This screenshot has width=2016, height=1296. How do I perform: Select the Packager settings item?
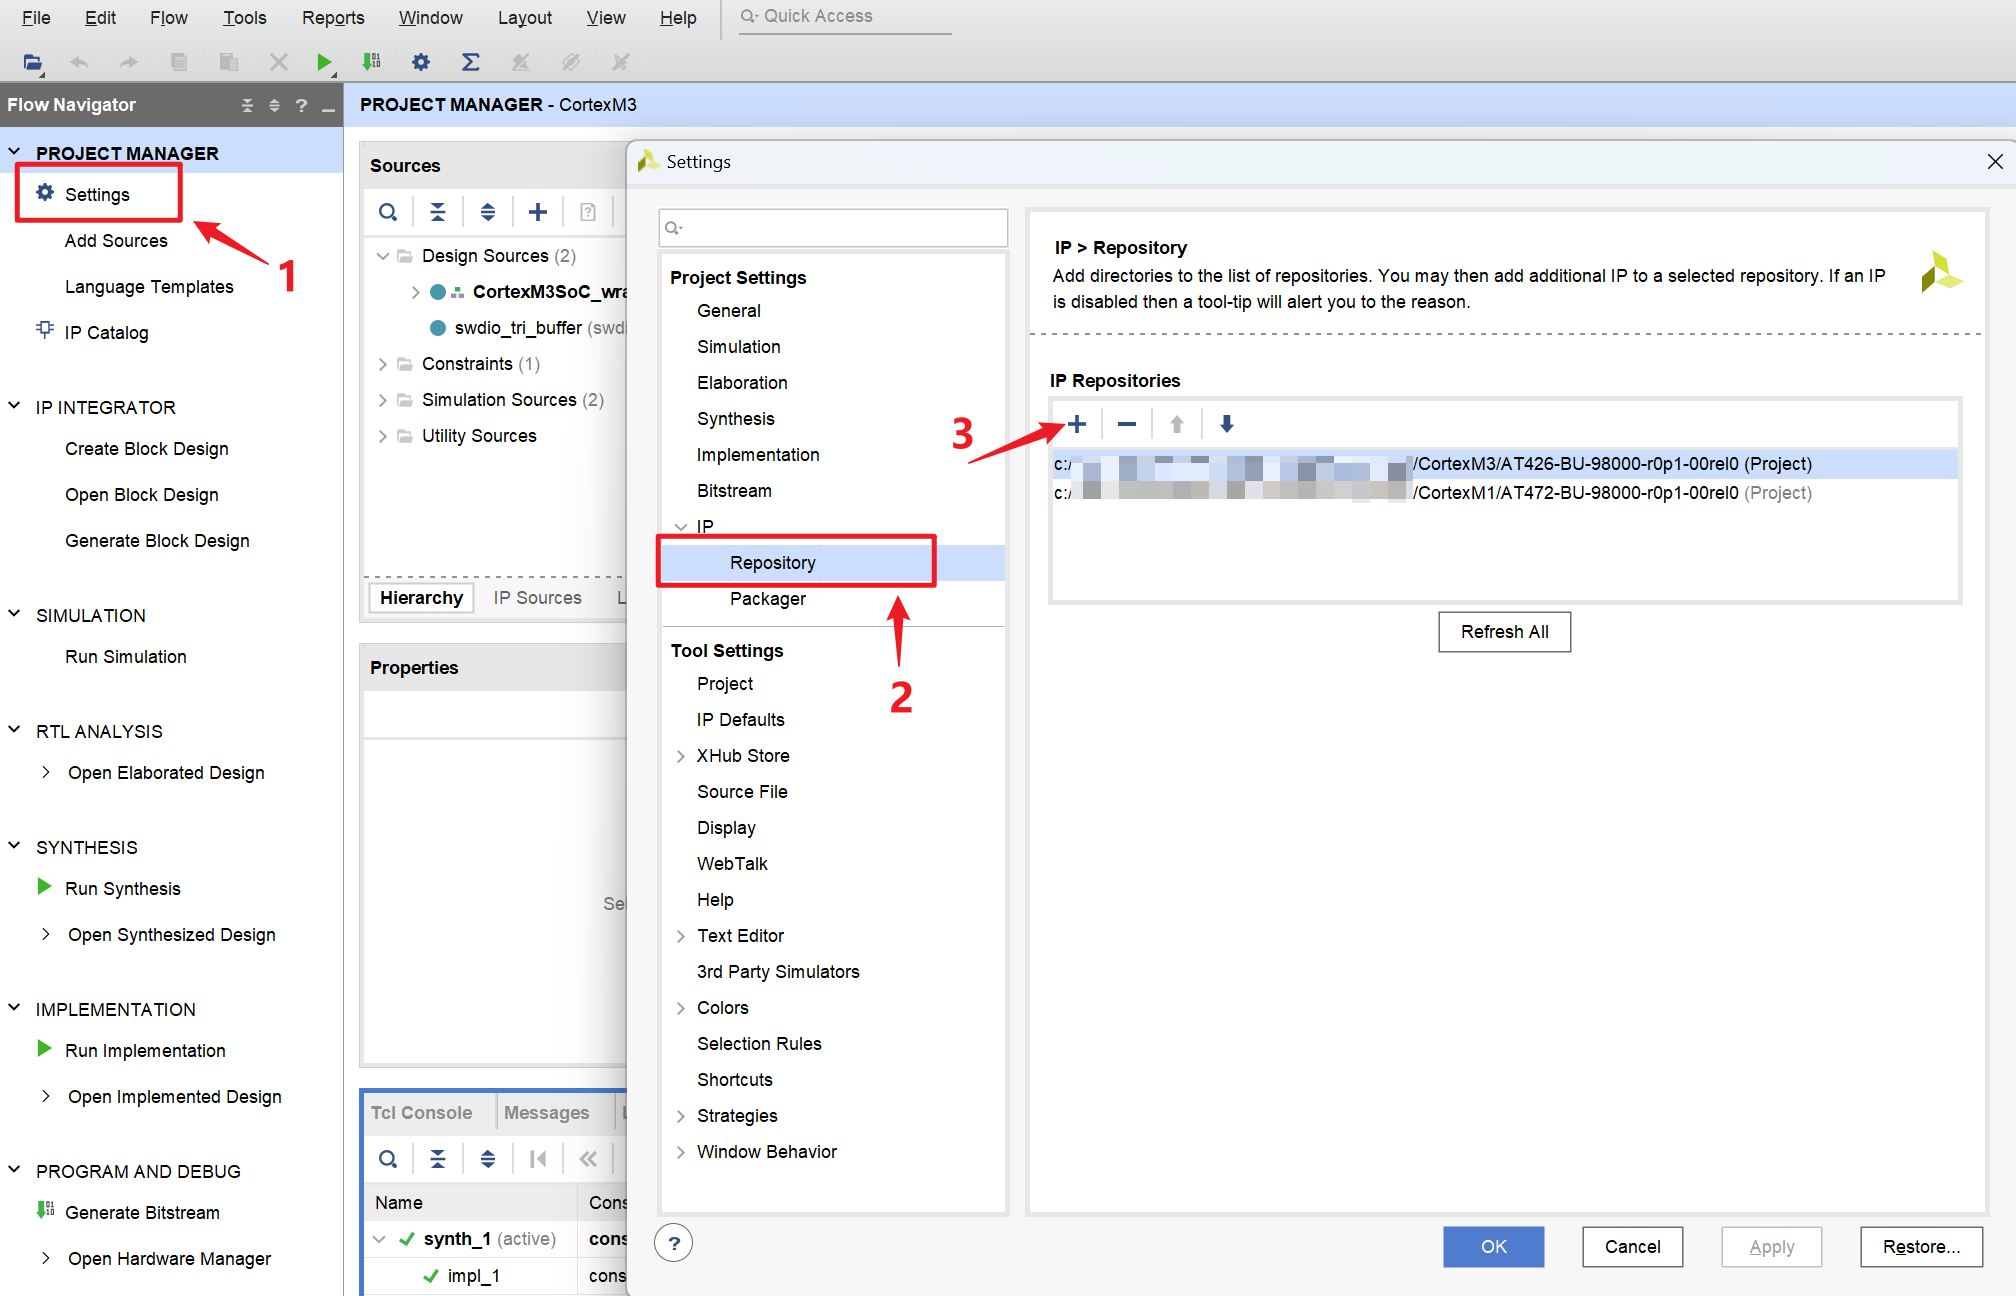point(767,599)
